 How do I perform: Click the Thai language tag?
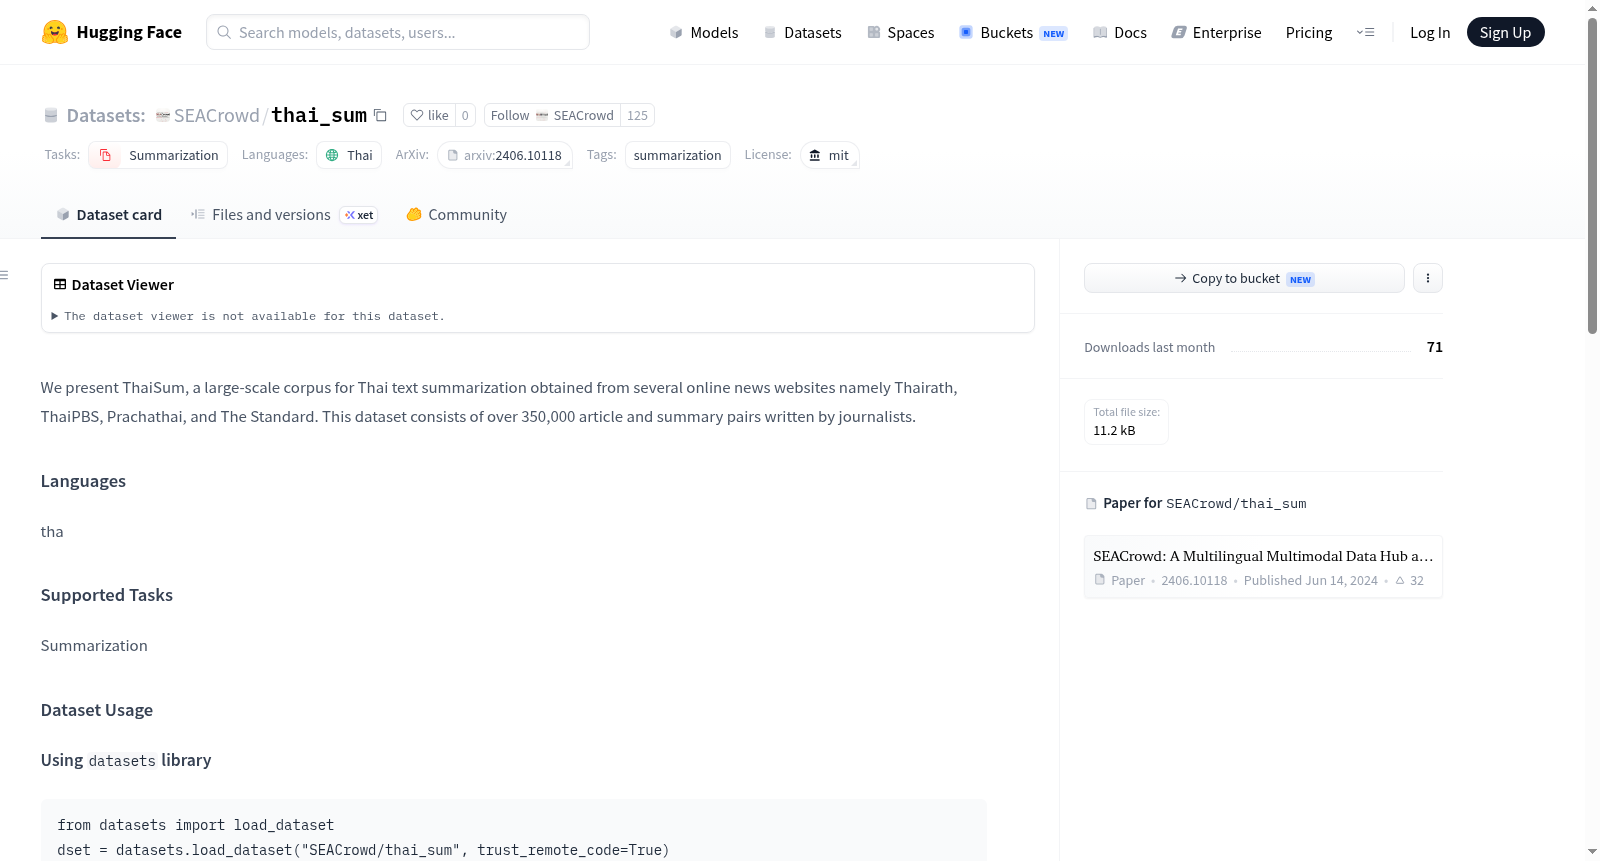click(349, 155)
